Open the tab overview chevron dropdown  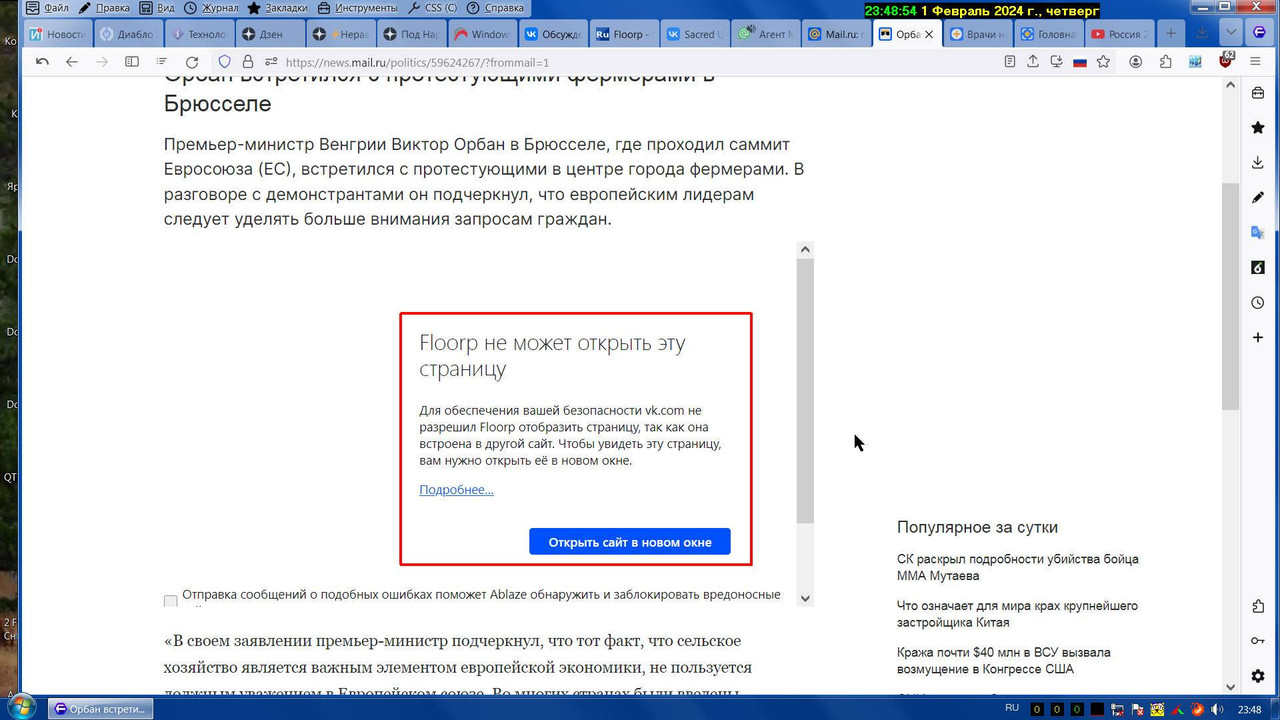(1232, 31)
